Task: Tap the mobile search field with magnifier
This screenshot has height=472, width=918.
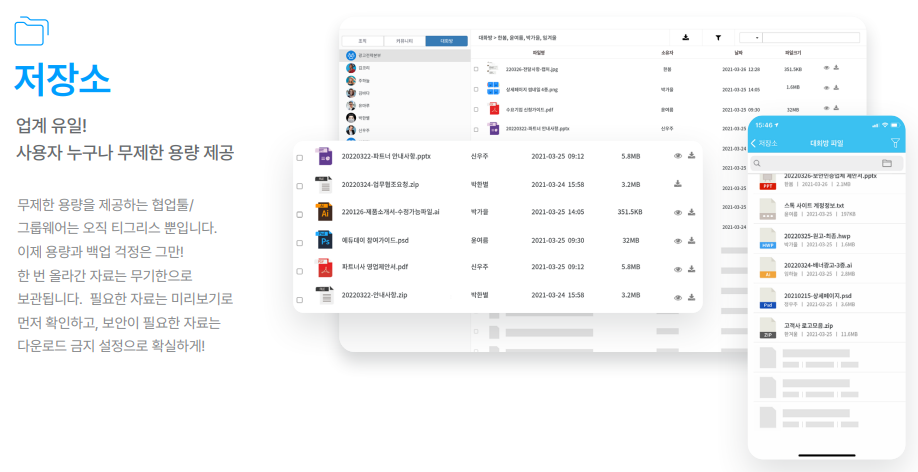Action: pyautogui.click(x=827, y=163)
